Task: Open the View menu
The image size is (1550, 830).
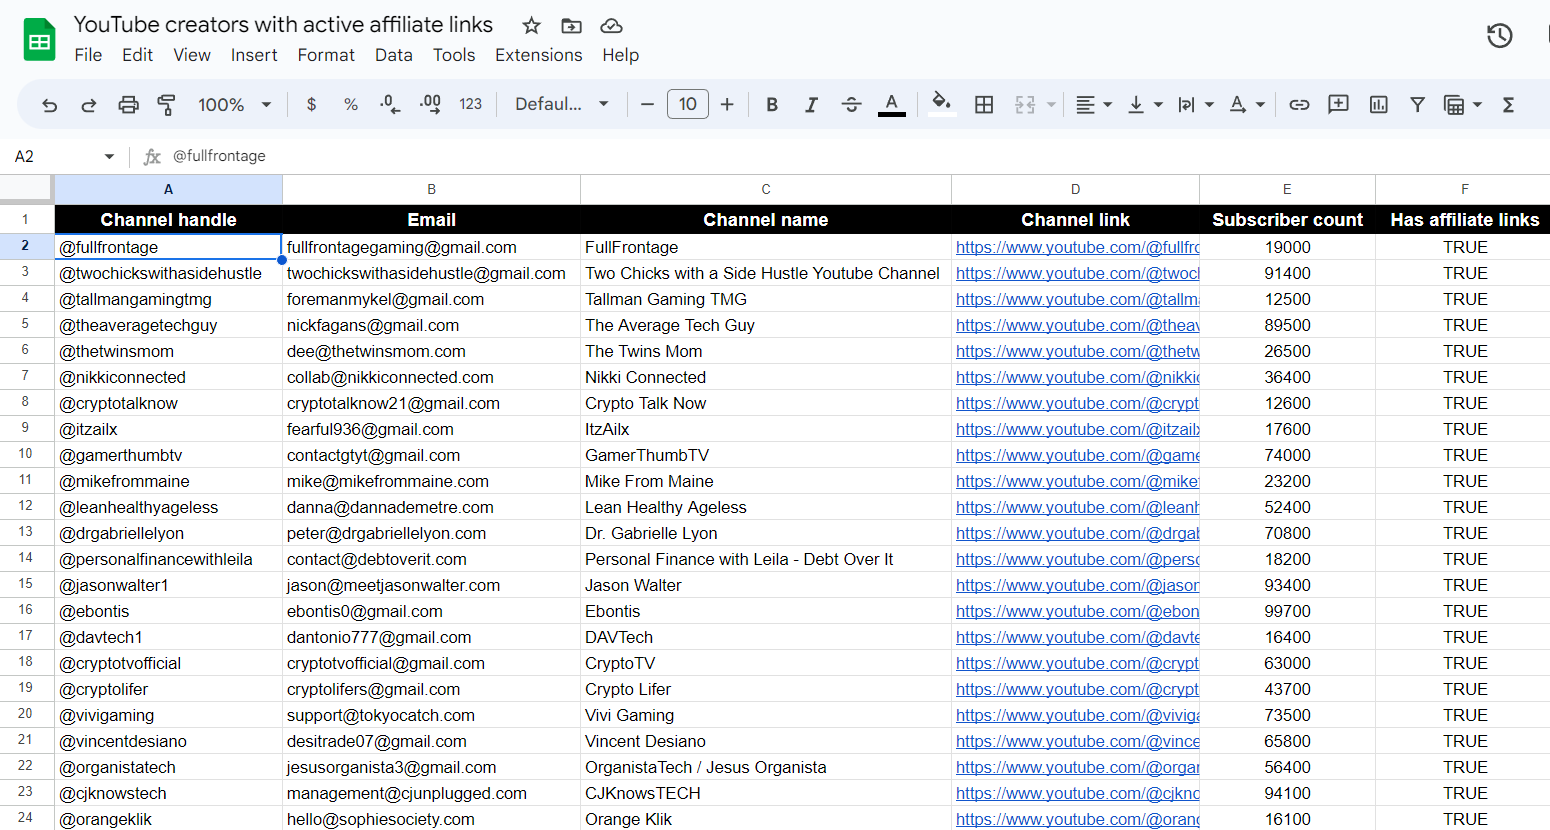Action: (x=192, y=55)
